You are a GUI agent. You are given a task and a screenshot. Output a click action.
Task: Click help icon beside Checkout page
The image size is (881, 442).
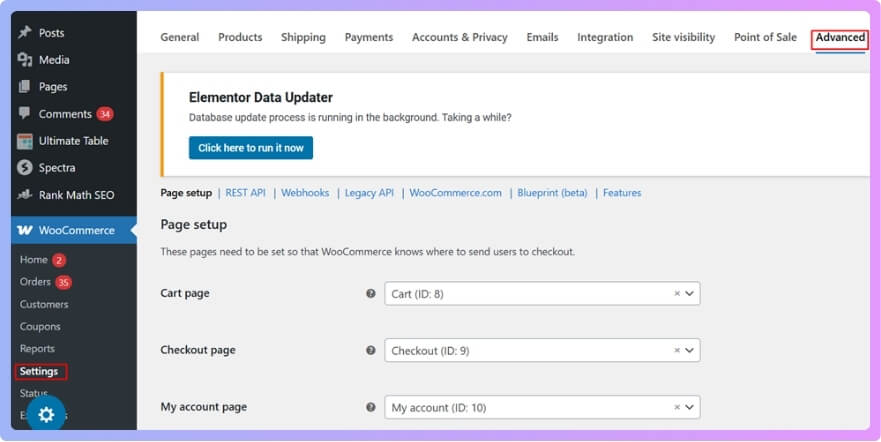[x=370, y=350]
